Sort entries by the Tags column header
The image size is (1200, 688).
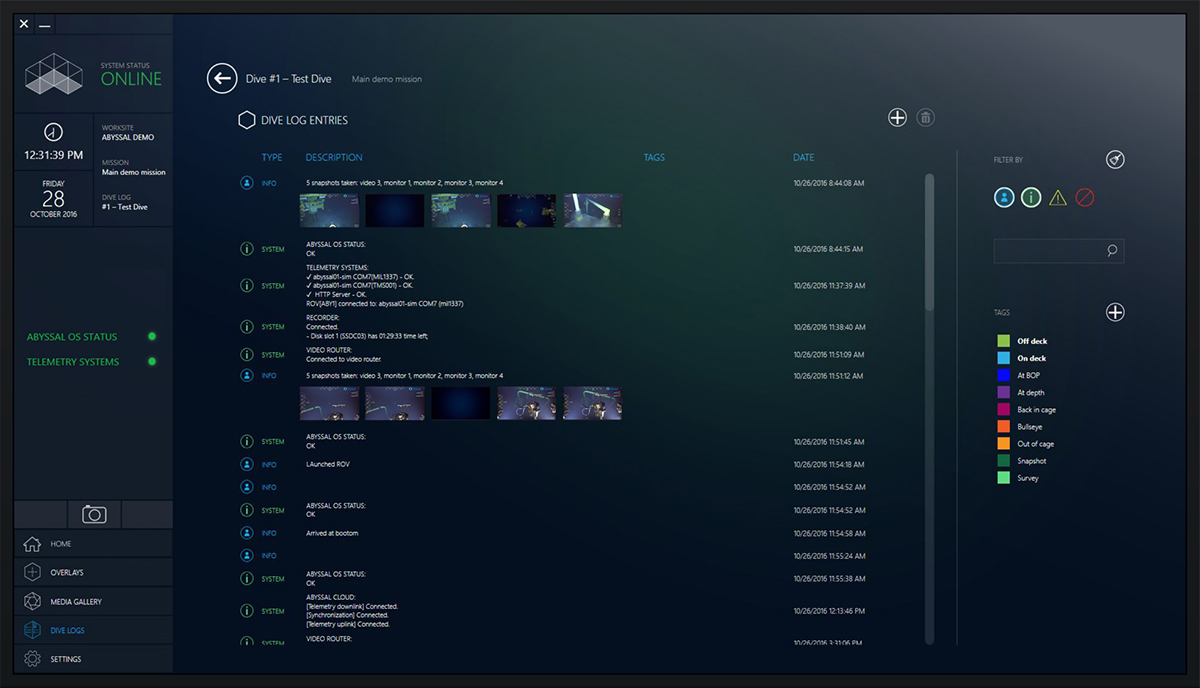click(x=654, y=158)
